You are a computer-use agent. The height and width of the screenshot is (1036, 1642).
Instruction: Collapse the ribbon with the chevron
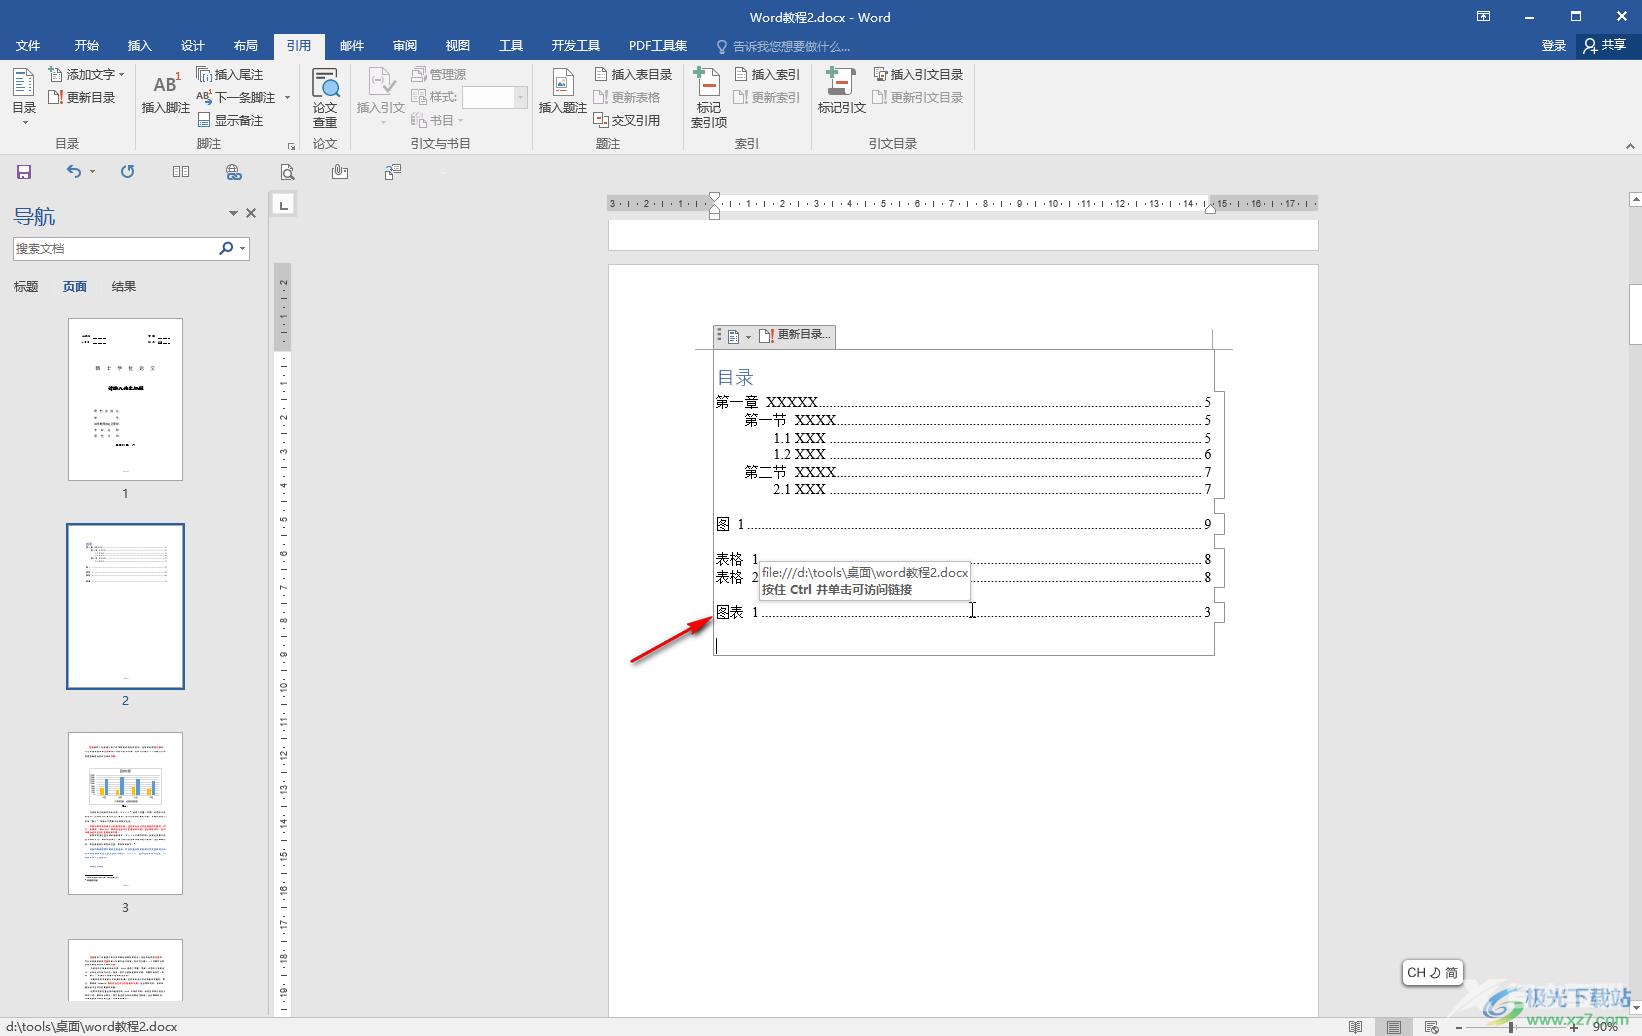pos(1630,146)
